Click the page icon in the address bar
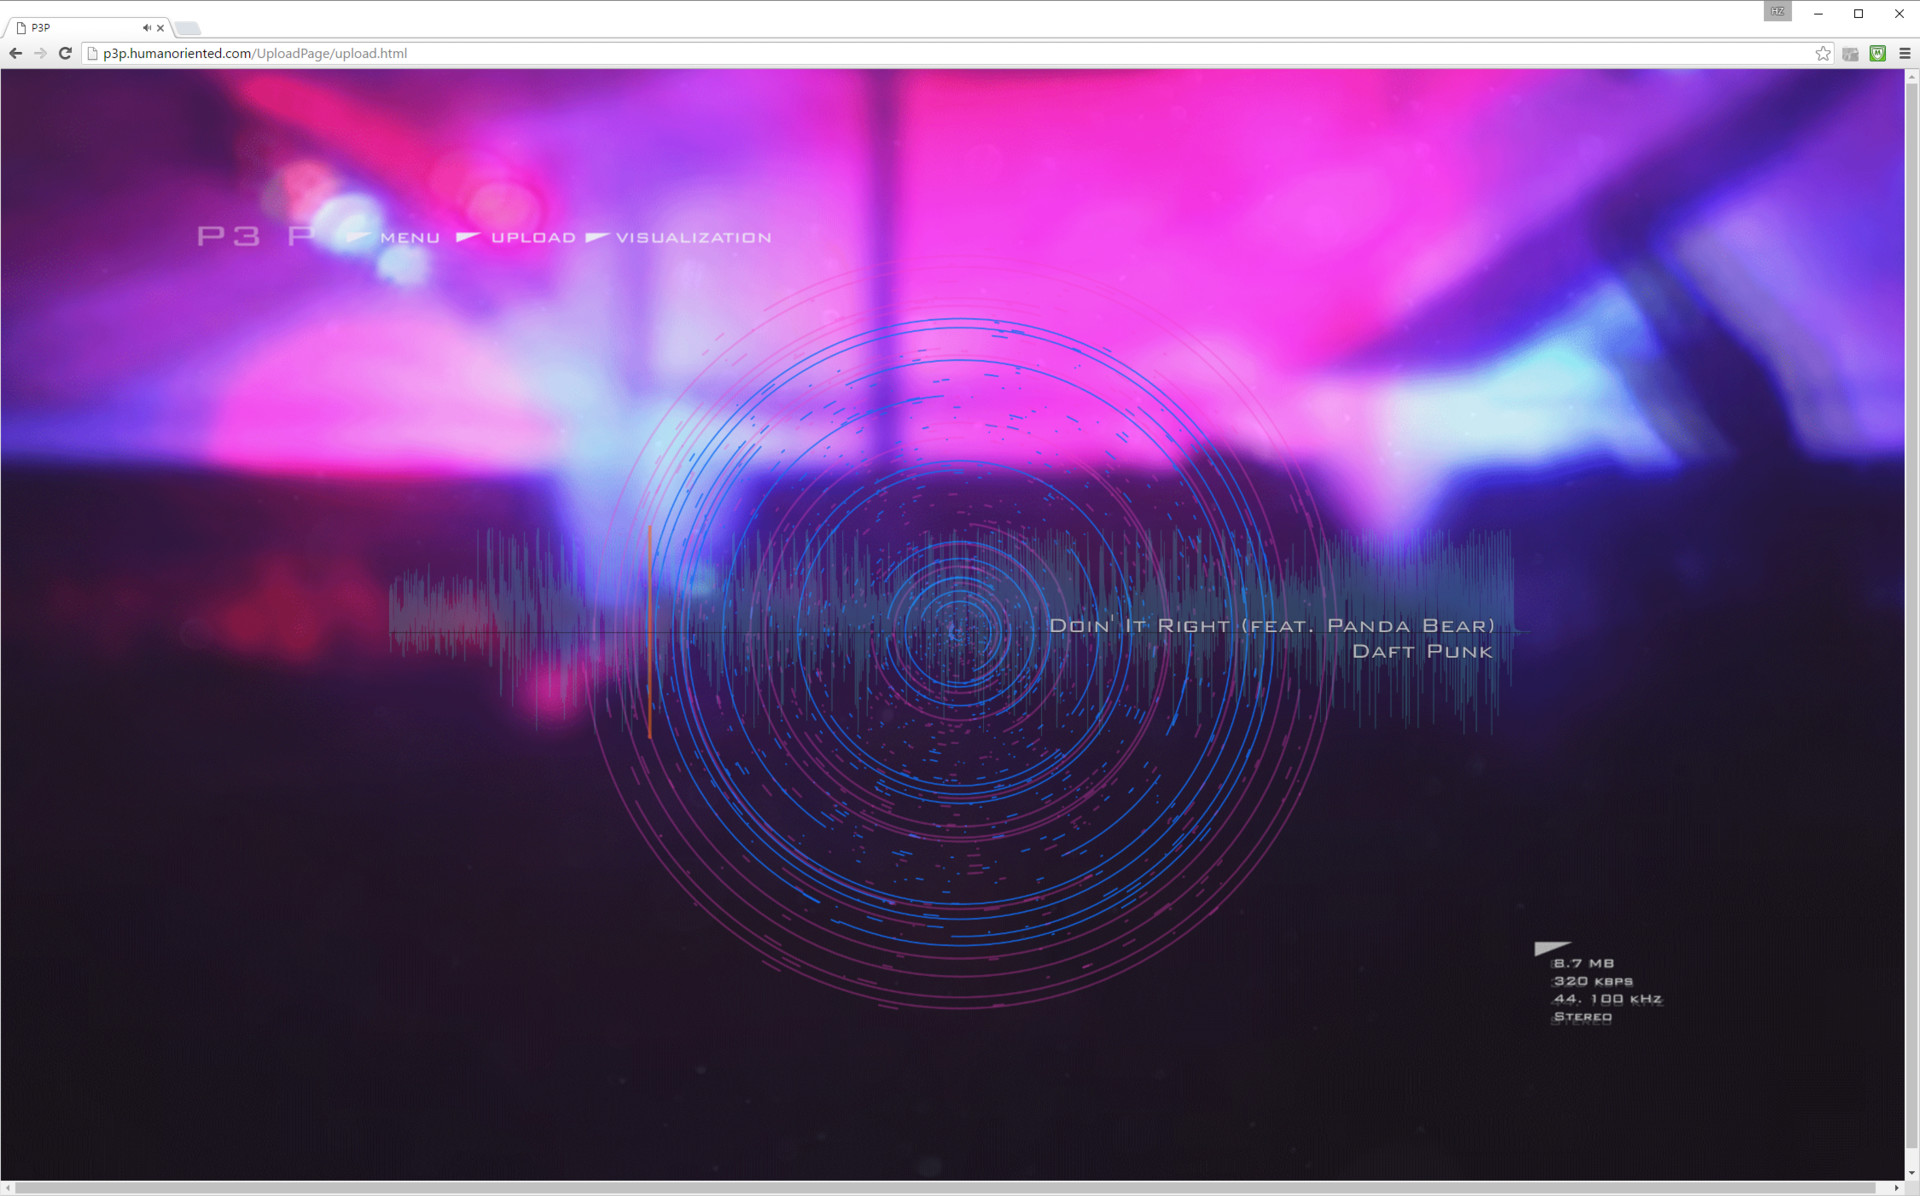The width and height of the screenshot is (1920, 1196). pos(91,53)
